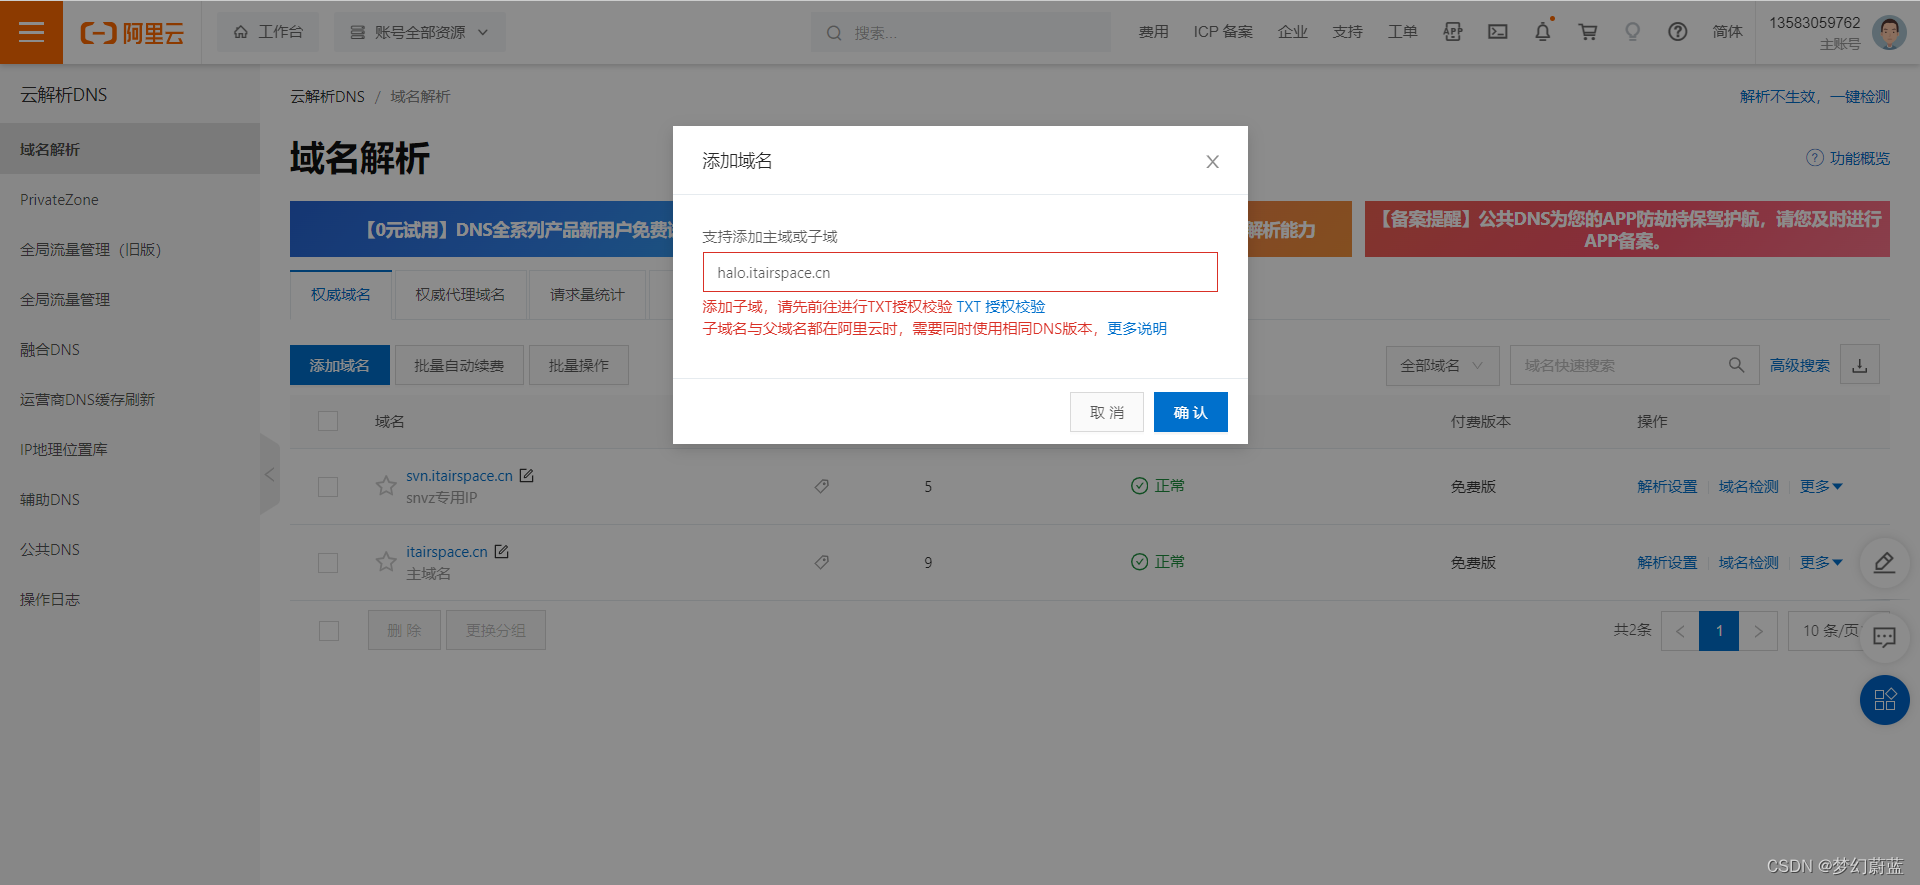Screen dimensions: 1920x885
Task: Open the help question mark icon
Action: click(1677, 32)
